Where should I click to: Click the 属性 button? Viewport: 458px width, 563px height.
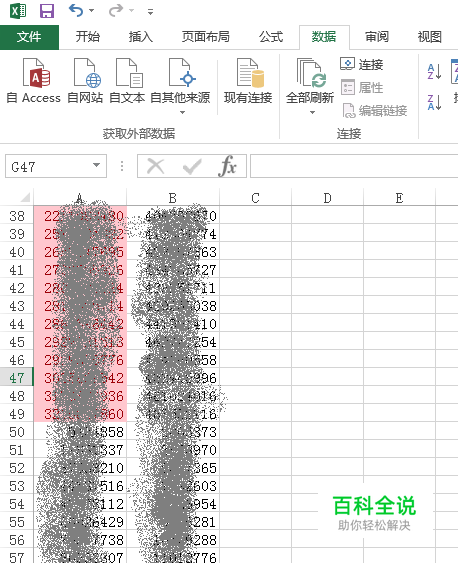[x=361, y=88]
